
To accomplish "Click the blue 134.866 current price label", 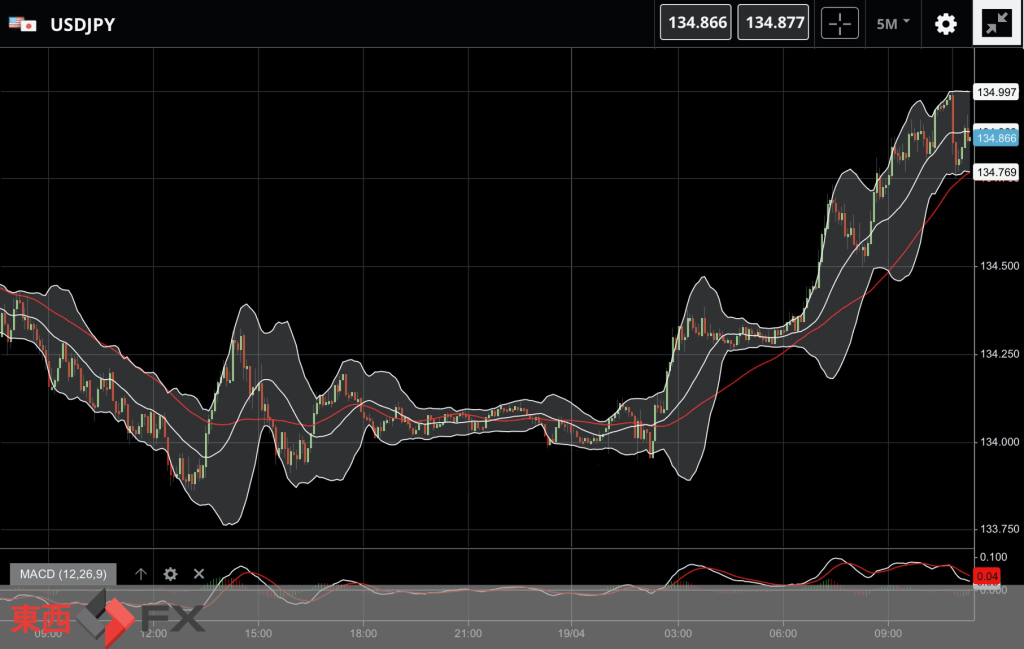I will [x=996, y=138].
